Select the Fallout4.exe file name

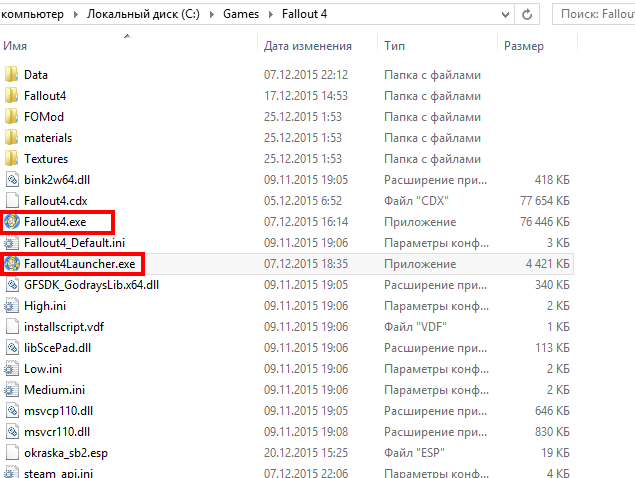tap(55, 222)
